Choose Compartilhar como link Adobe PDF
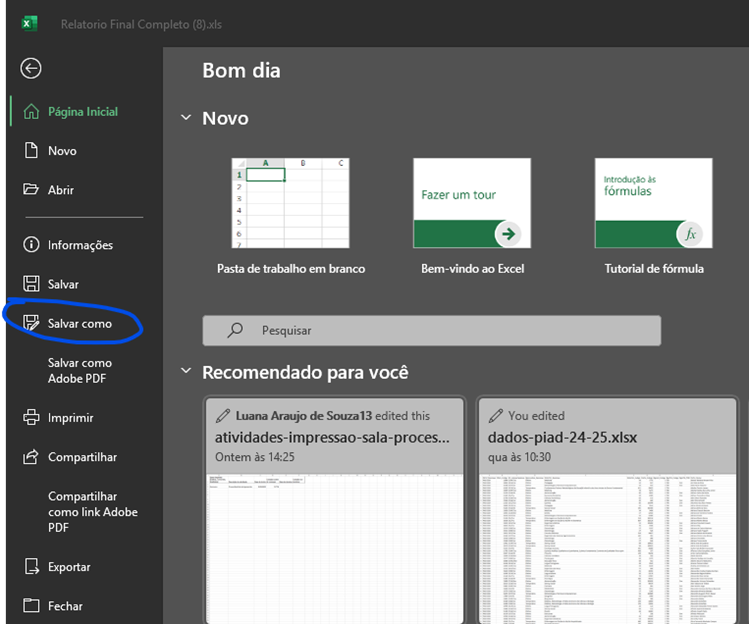This screenshot has width=749, height=624. [x=92, y=512]
